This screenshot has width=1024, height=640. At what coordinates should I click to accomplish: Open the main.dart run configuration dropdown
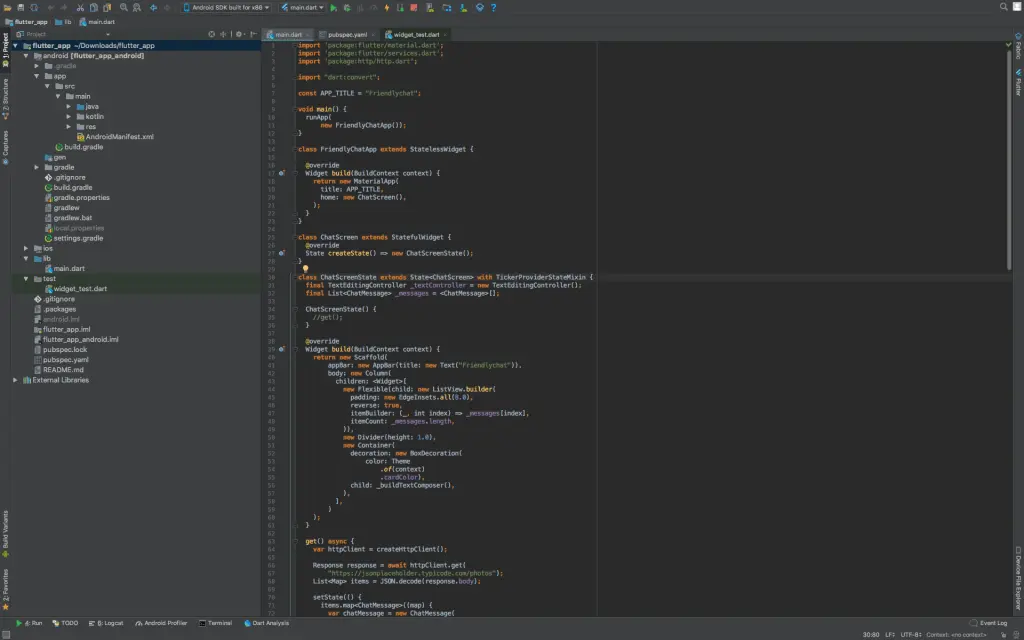pyautogui.click(x=300, y=7)
